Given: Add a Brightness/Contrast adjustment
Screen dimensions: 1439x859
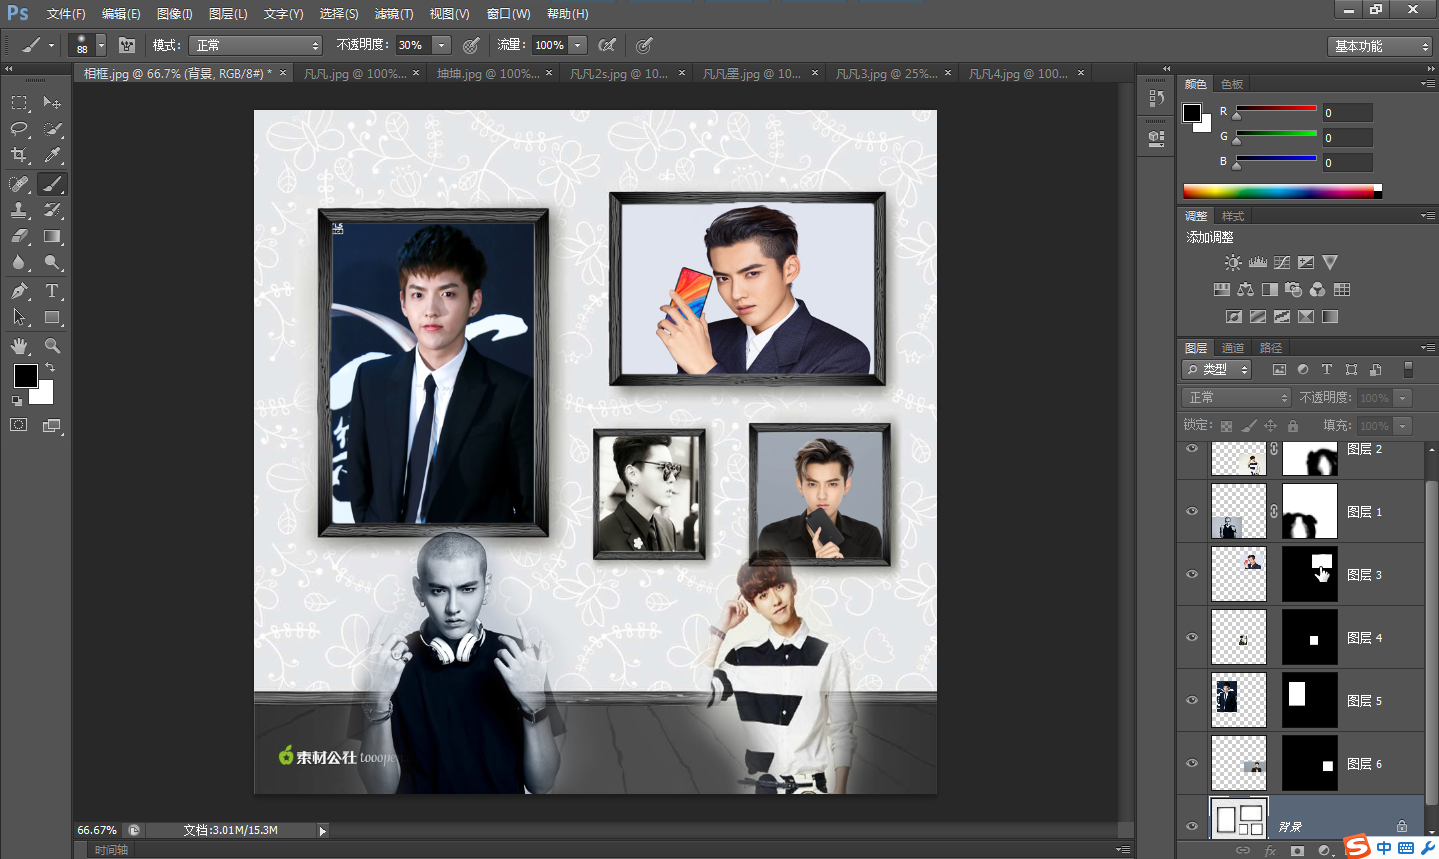Looking at the screenshot, I should pyautogui.click(x=1233, y=262).
